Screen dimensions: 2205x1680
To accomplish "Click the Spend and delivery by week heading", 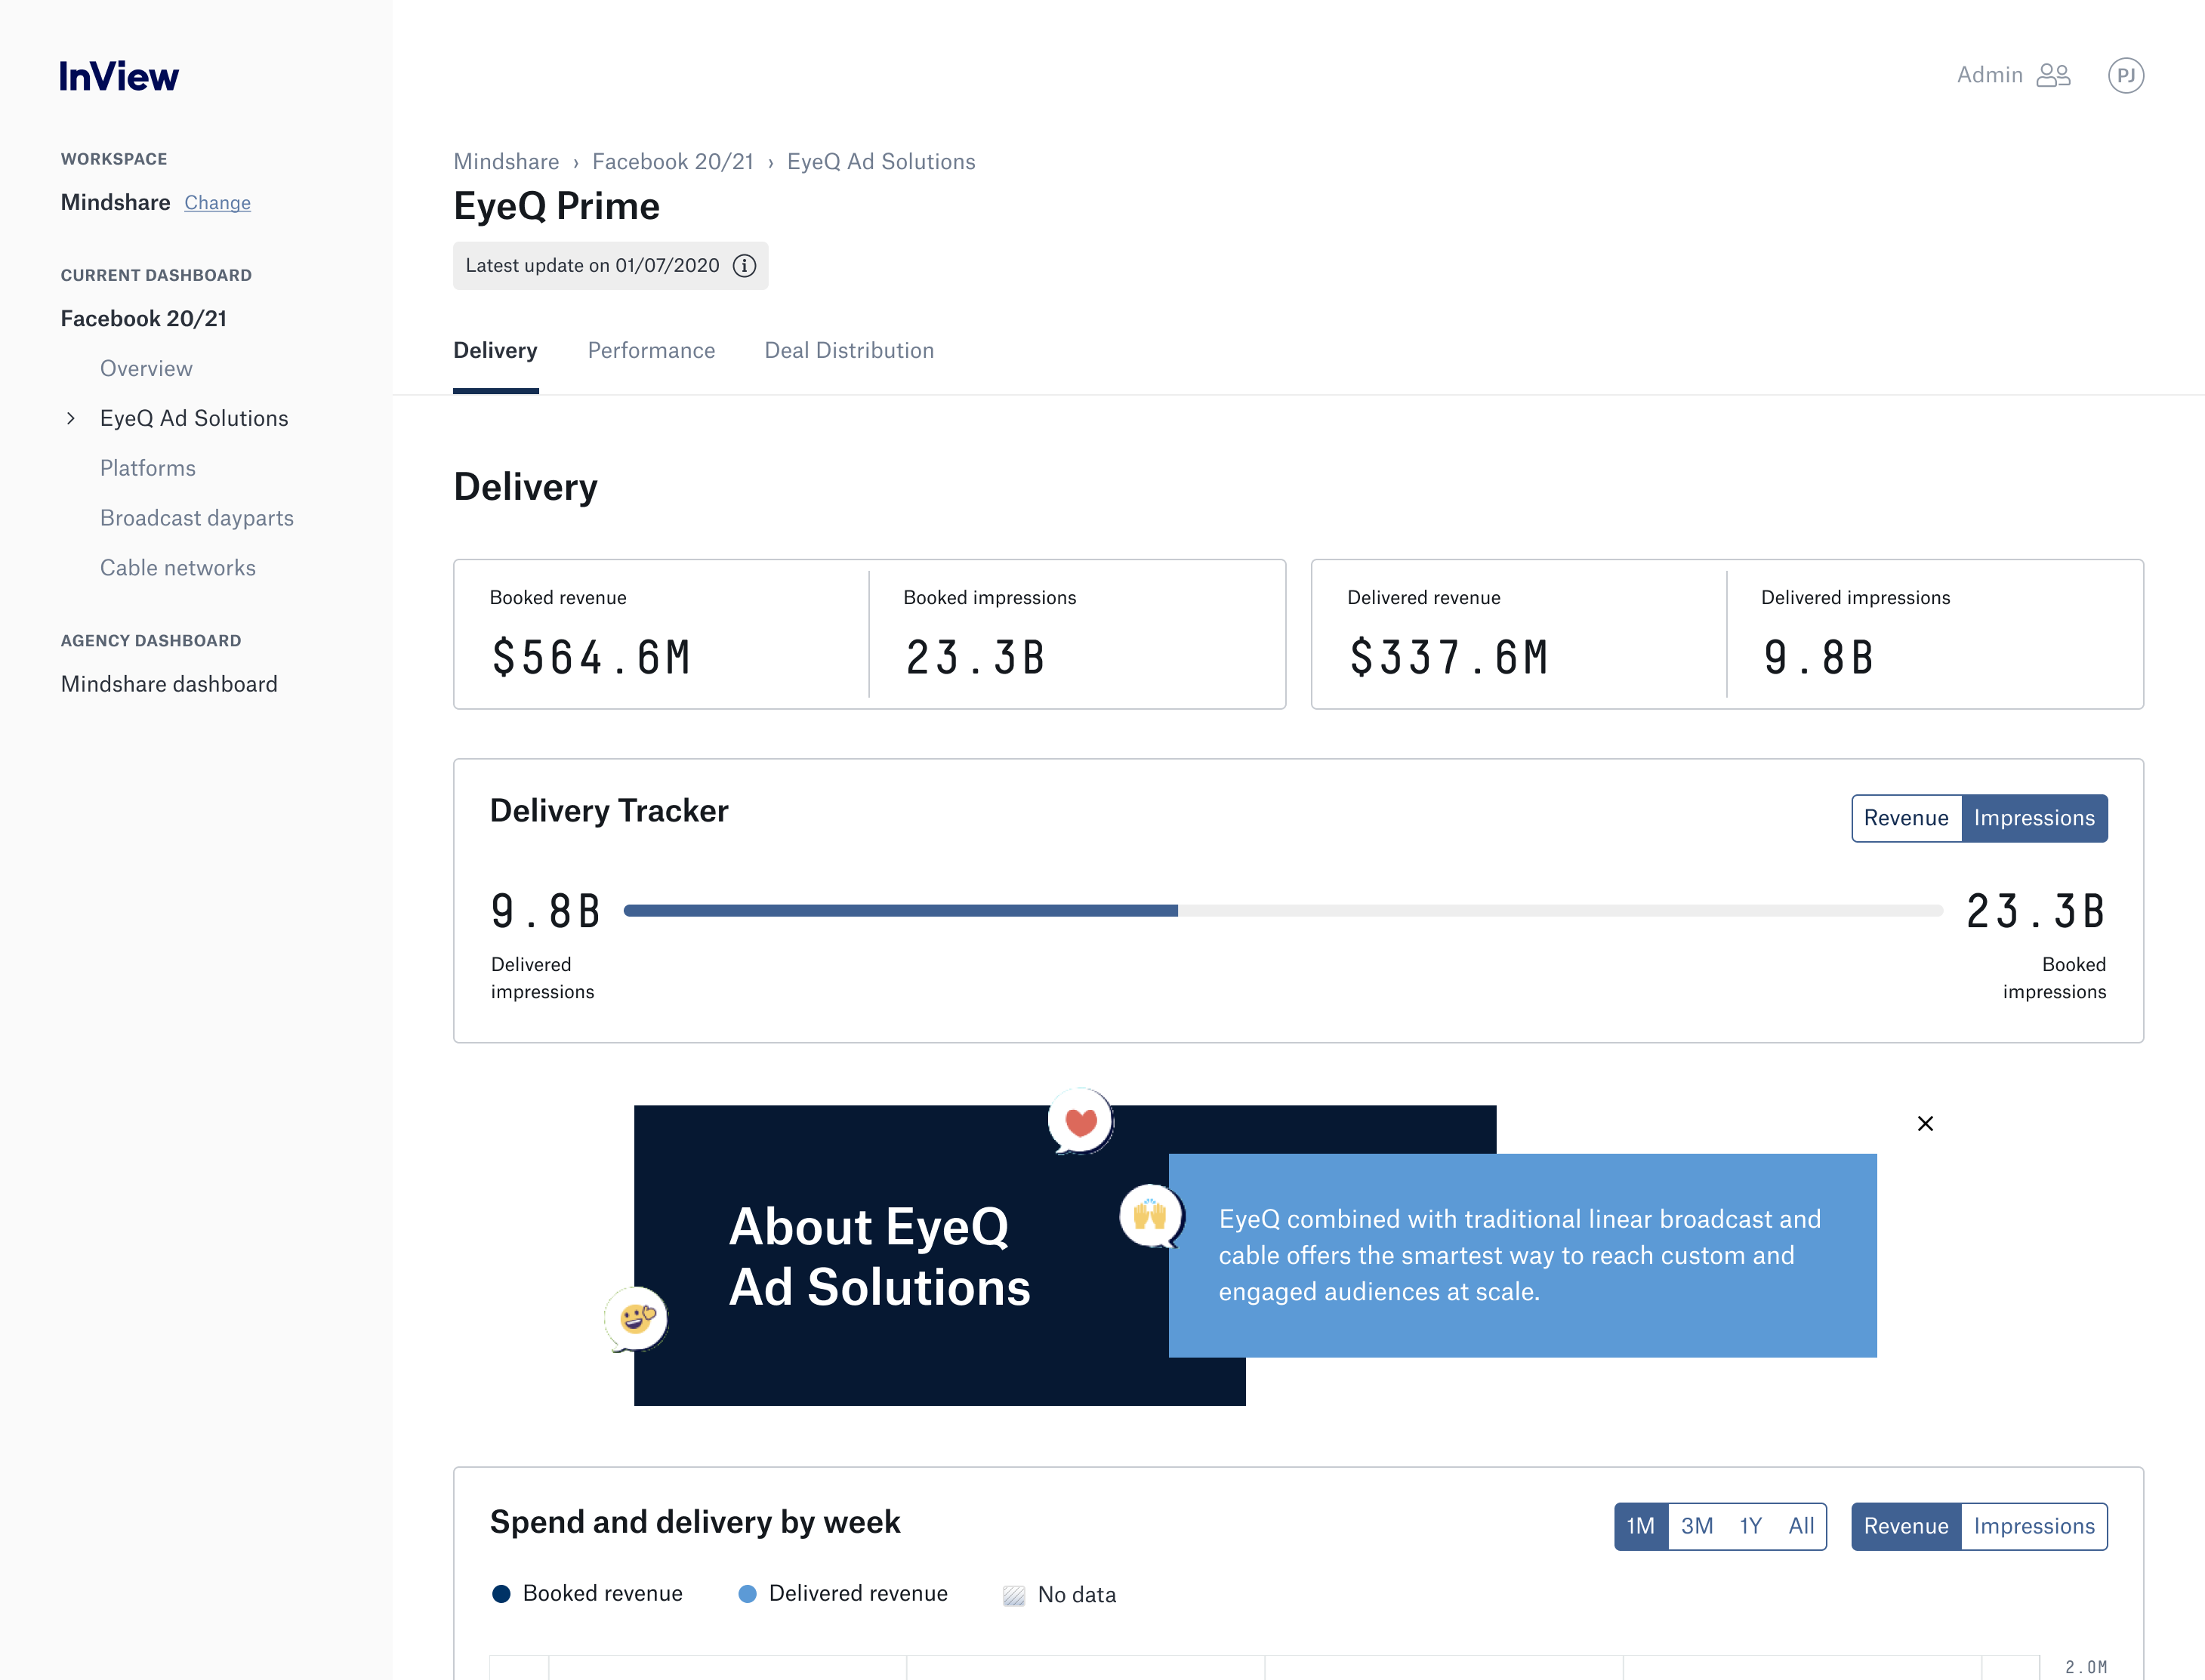I will coord(695,1522).
